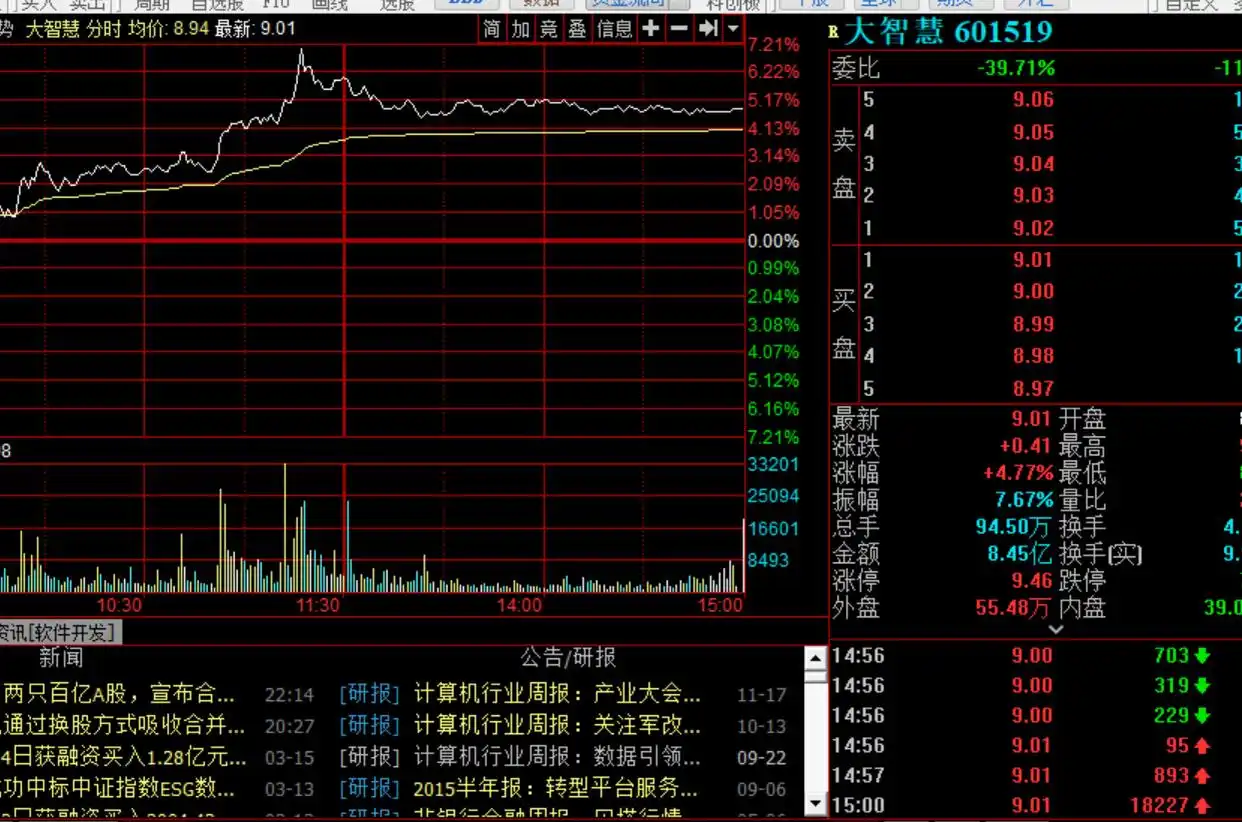This screenshot has height=822, width=1242.
Task: Open research report 计算机行业周报:产业大会
Action: [557, 694]
